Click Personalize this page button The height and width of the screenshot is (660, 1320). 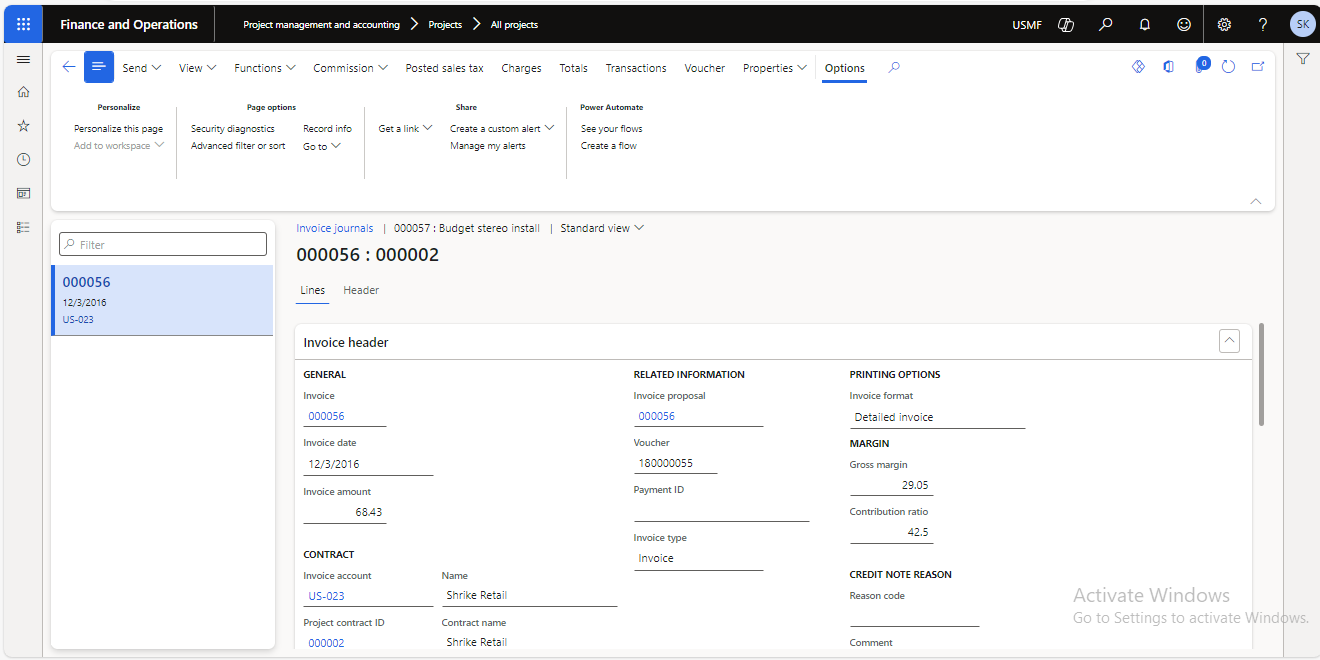118,128
